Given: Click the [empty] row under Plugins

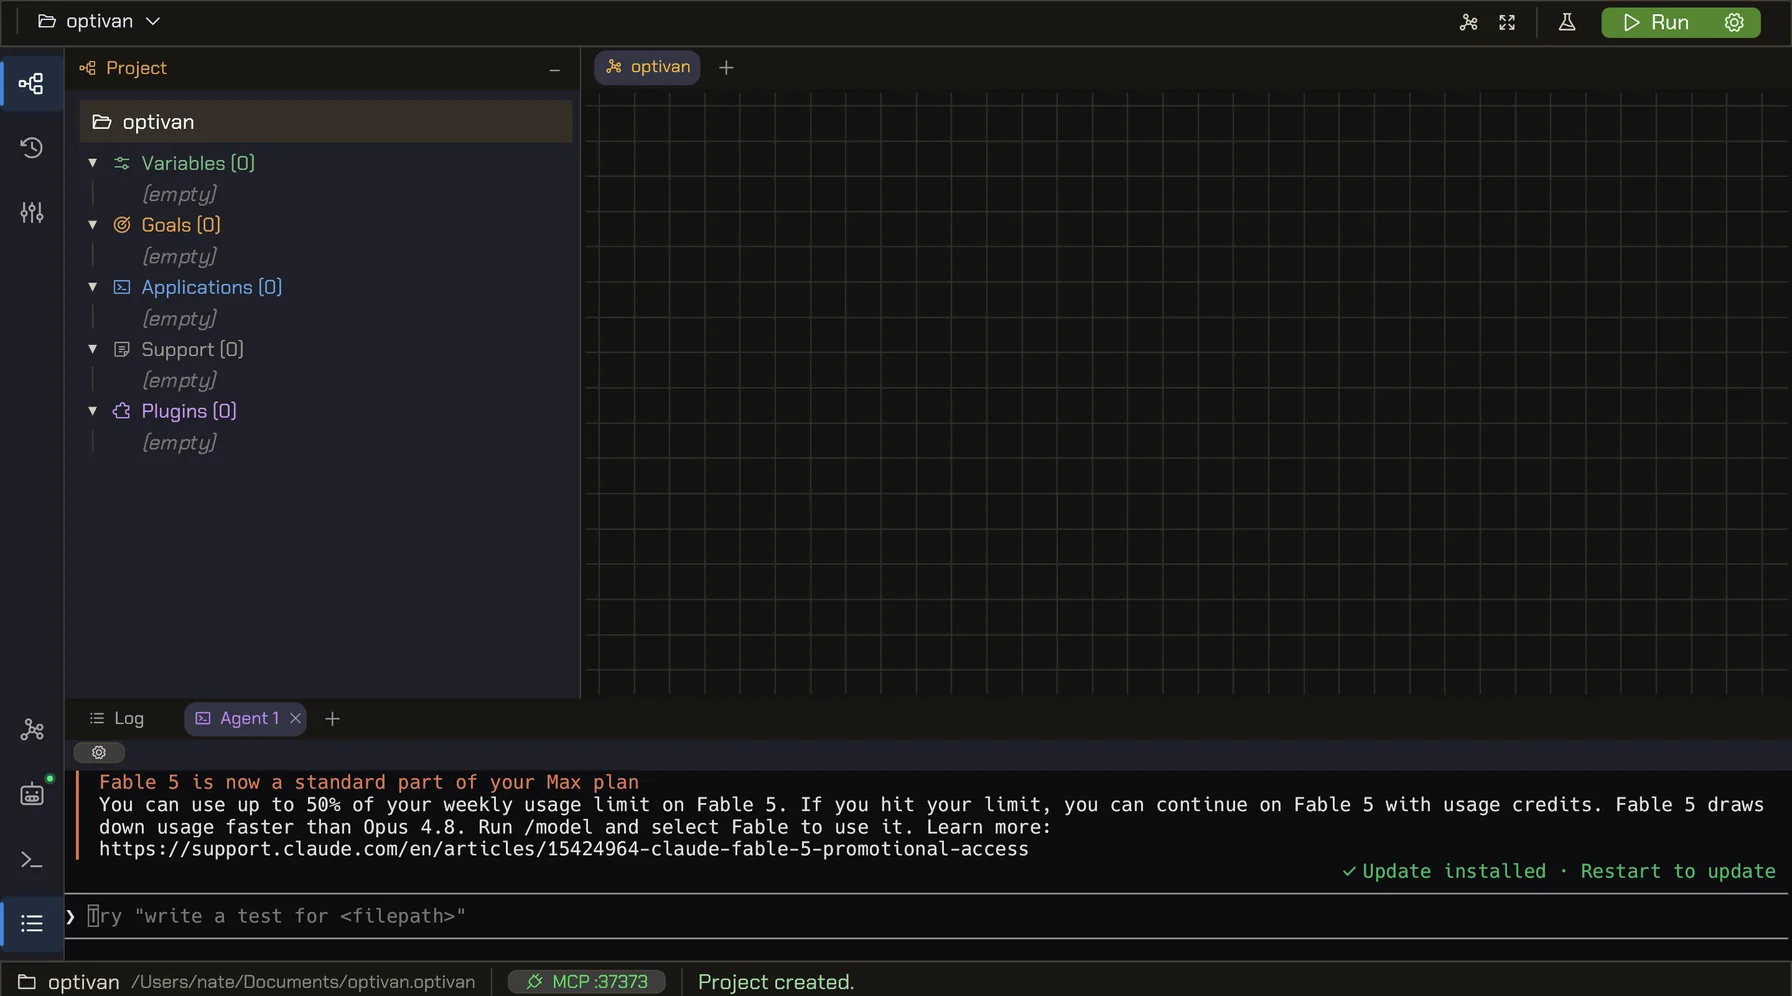Looking at the screenshot, I should click(179, 442).
